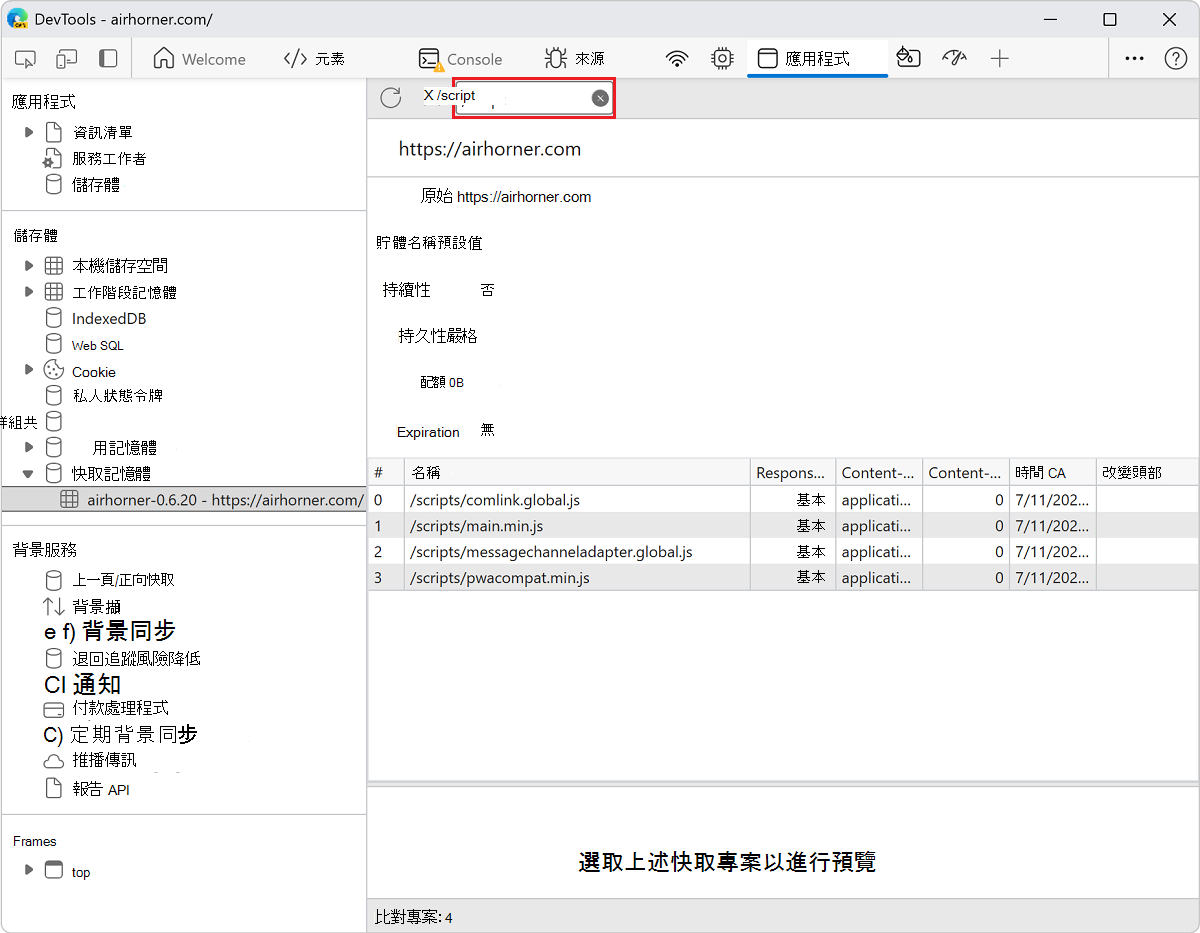The image size is (1200, 933).
Task: Switch to the 元素 tab
Action: point(314,59)
